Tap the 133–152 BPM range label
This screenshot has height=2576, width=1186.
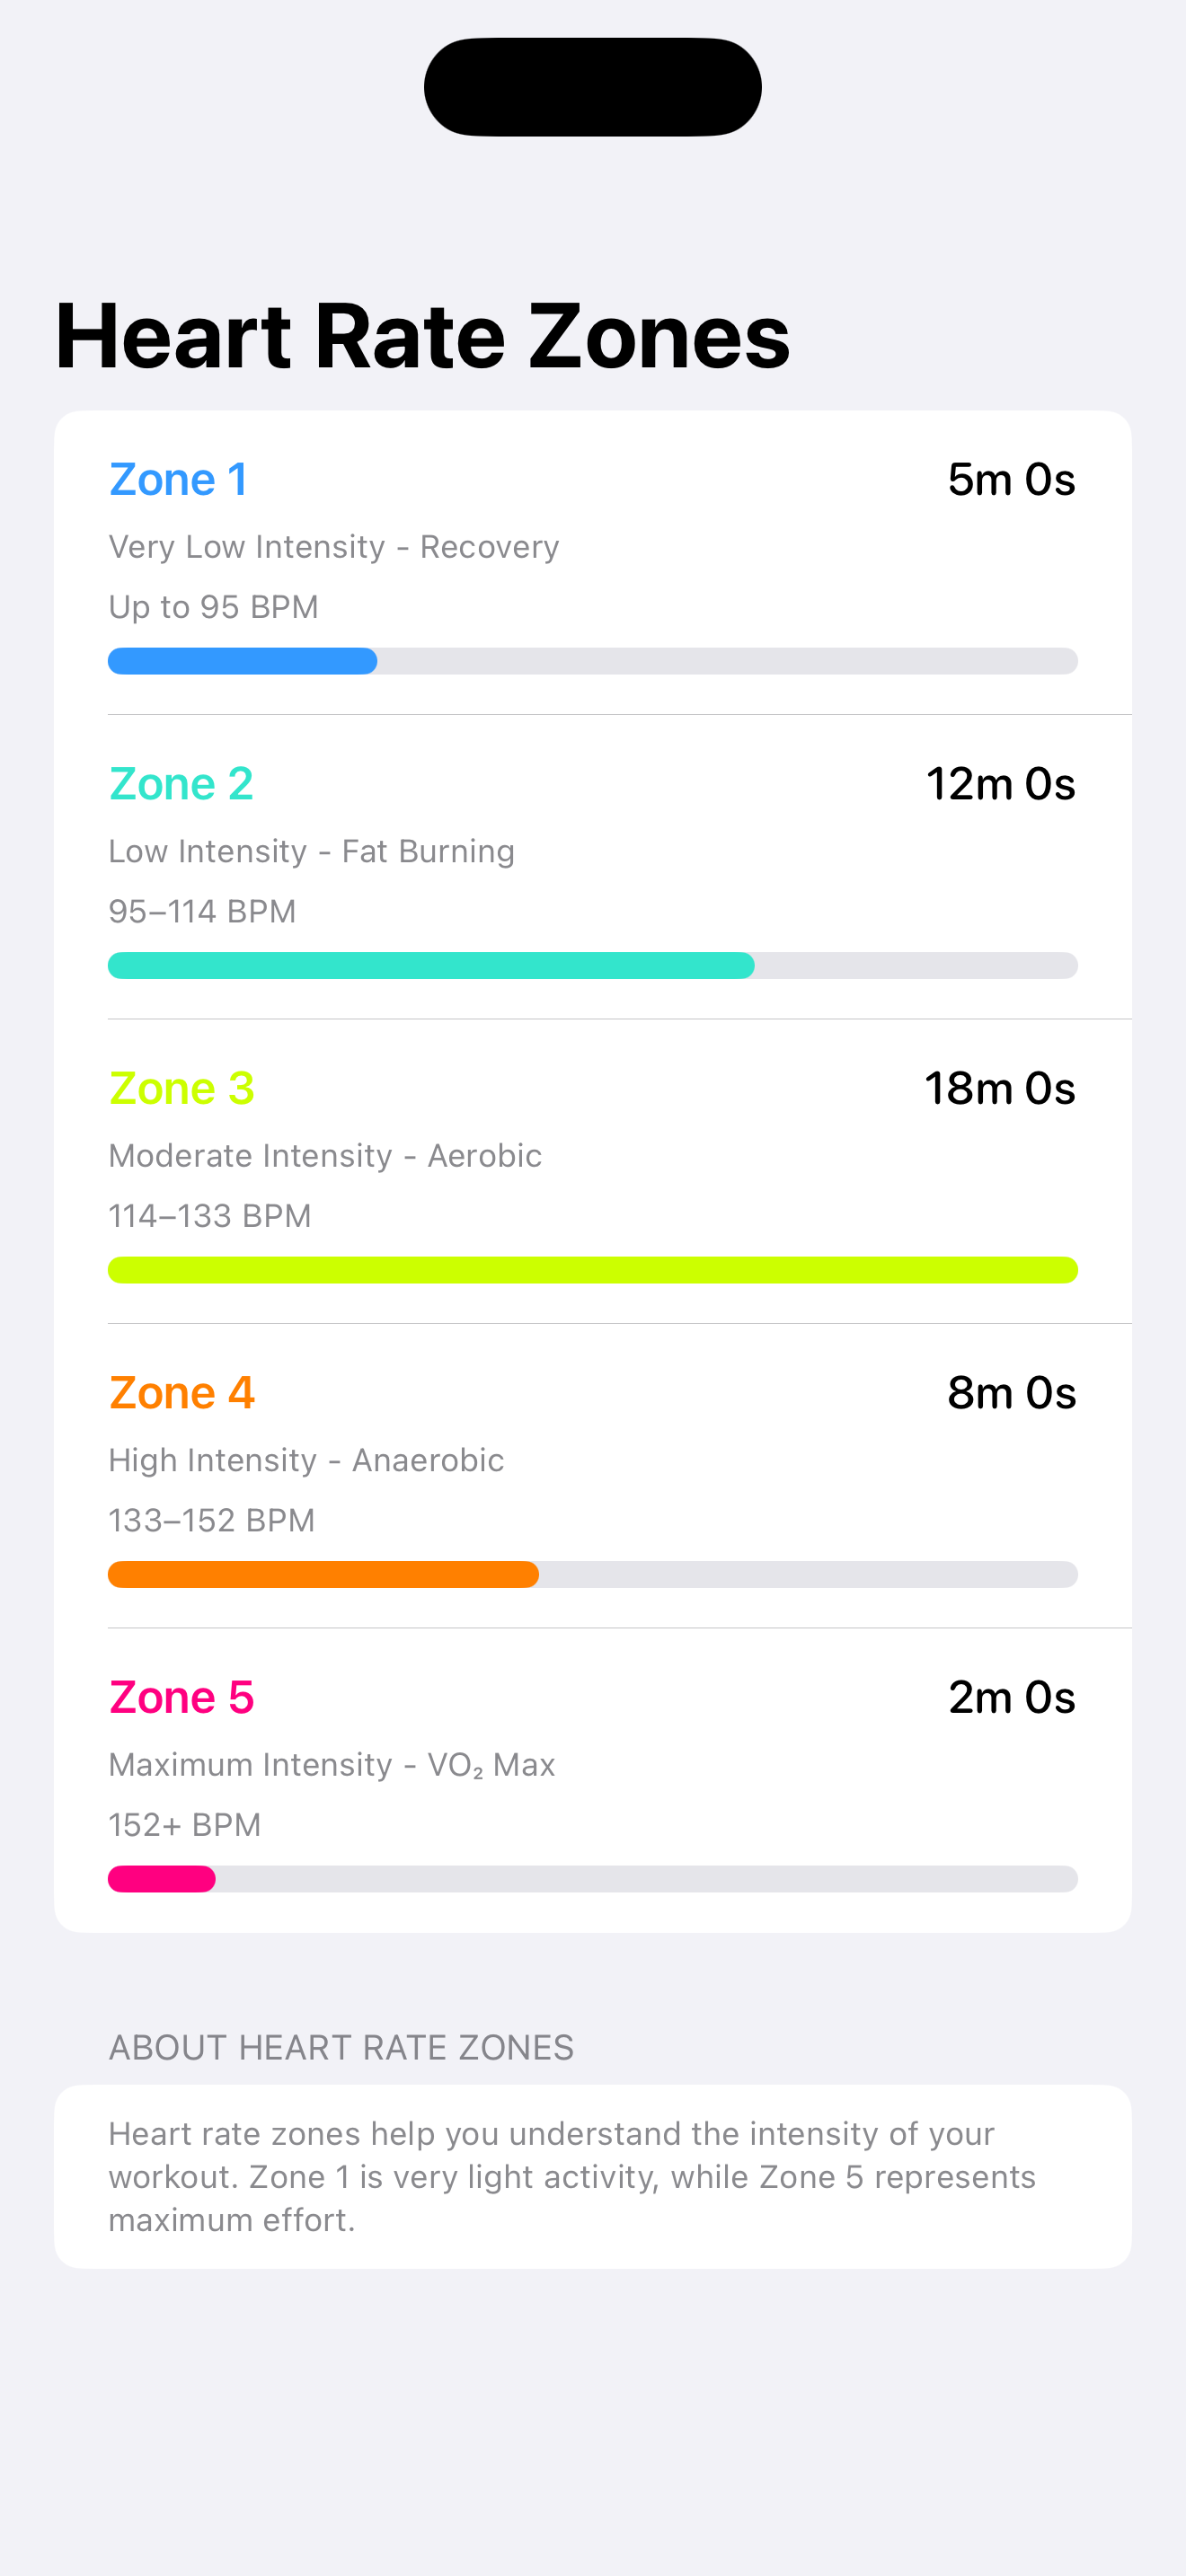(x=212, y=1520)
